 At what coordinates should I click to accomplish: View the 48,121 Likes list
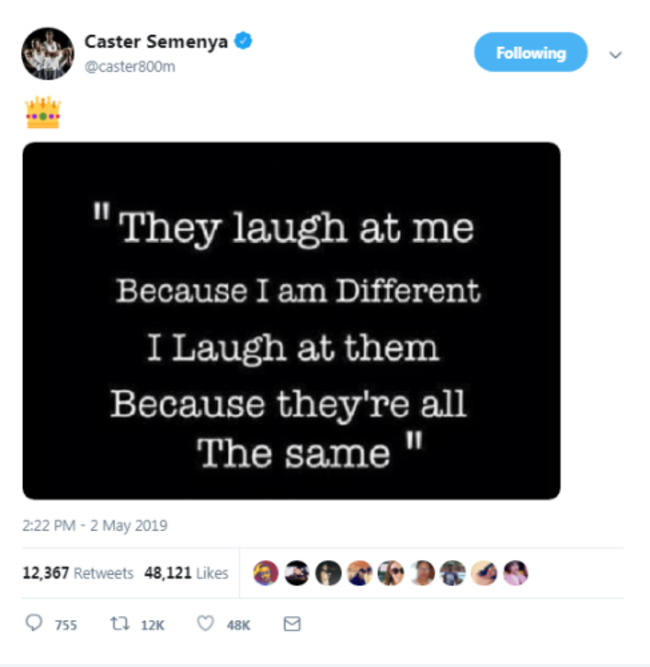point(186,573)
